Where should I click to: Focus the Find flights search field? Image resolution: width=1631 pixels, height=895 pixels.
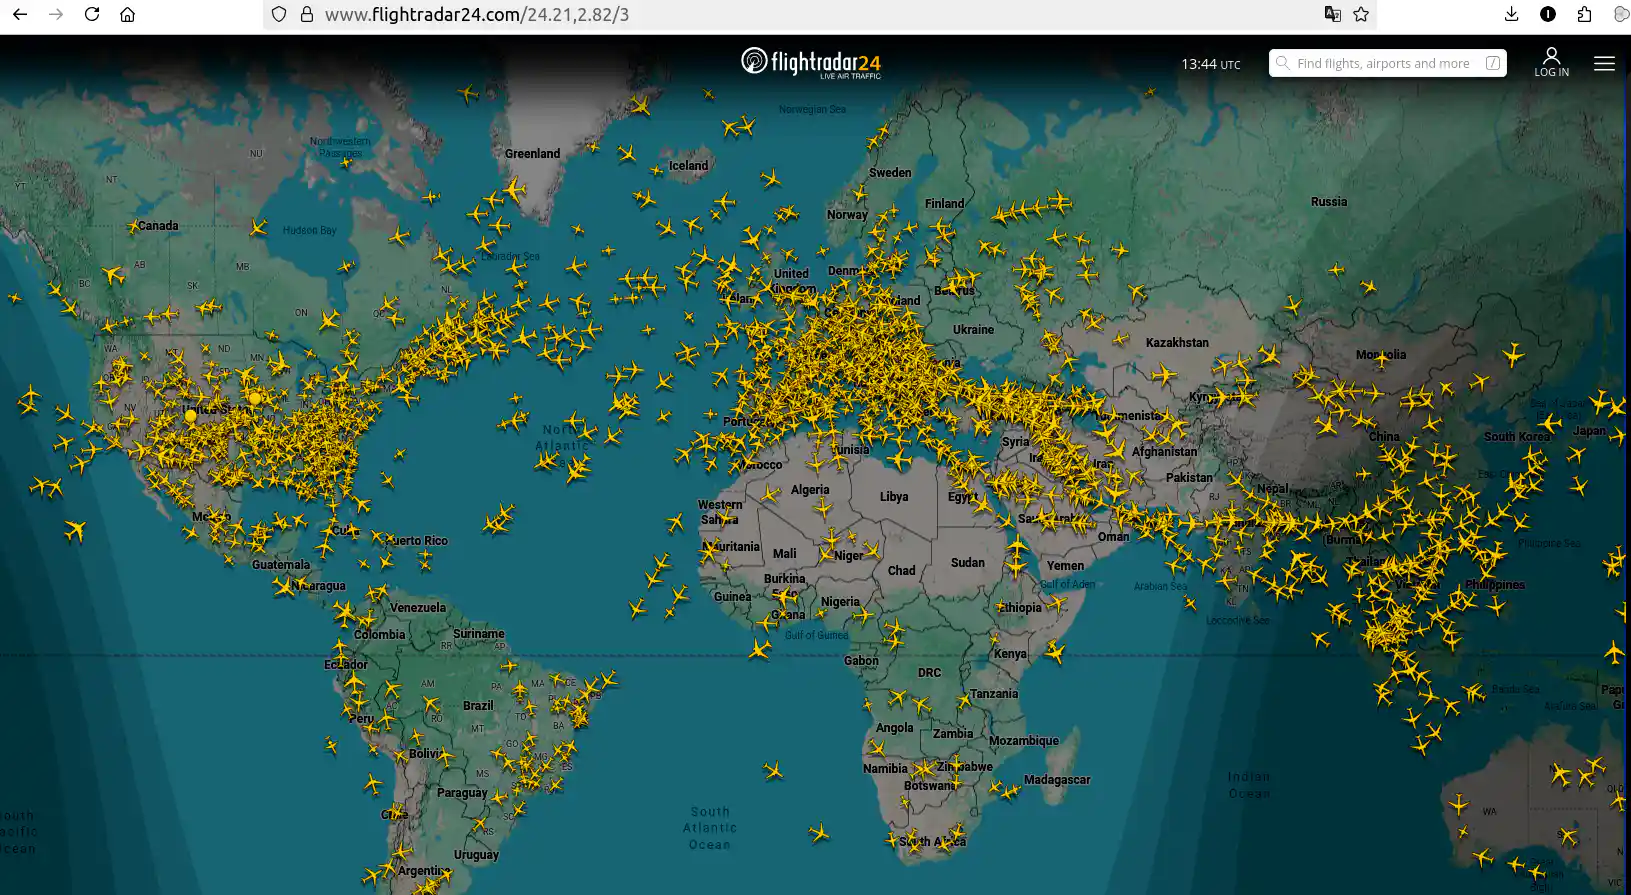[1383, 63]
